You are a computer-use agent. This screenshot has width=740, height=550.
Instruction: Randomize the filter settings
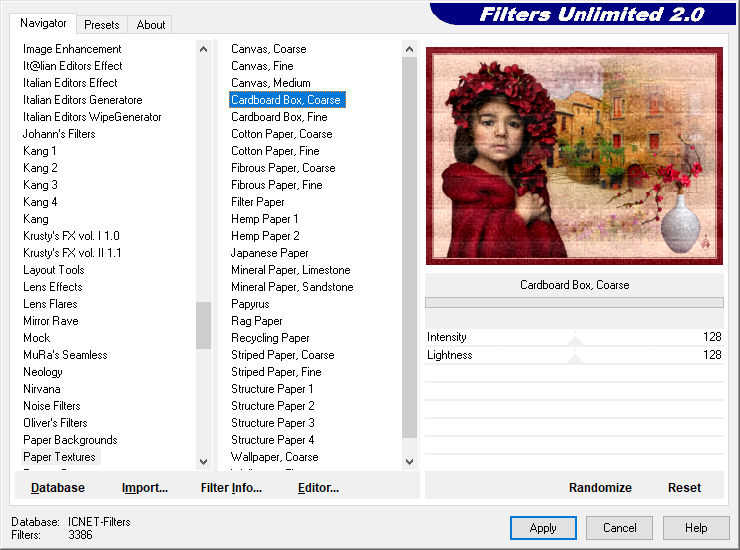(600, 488)
